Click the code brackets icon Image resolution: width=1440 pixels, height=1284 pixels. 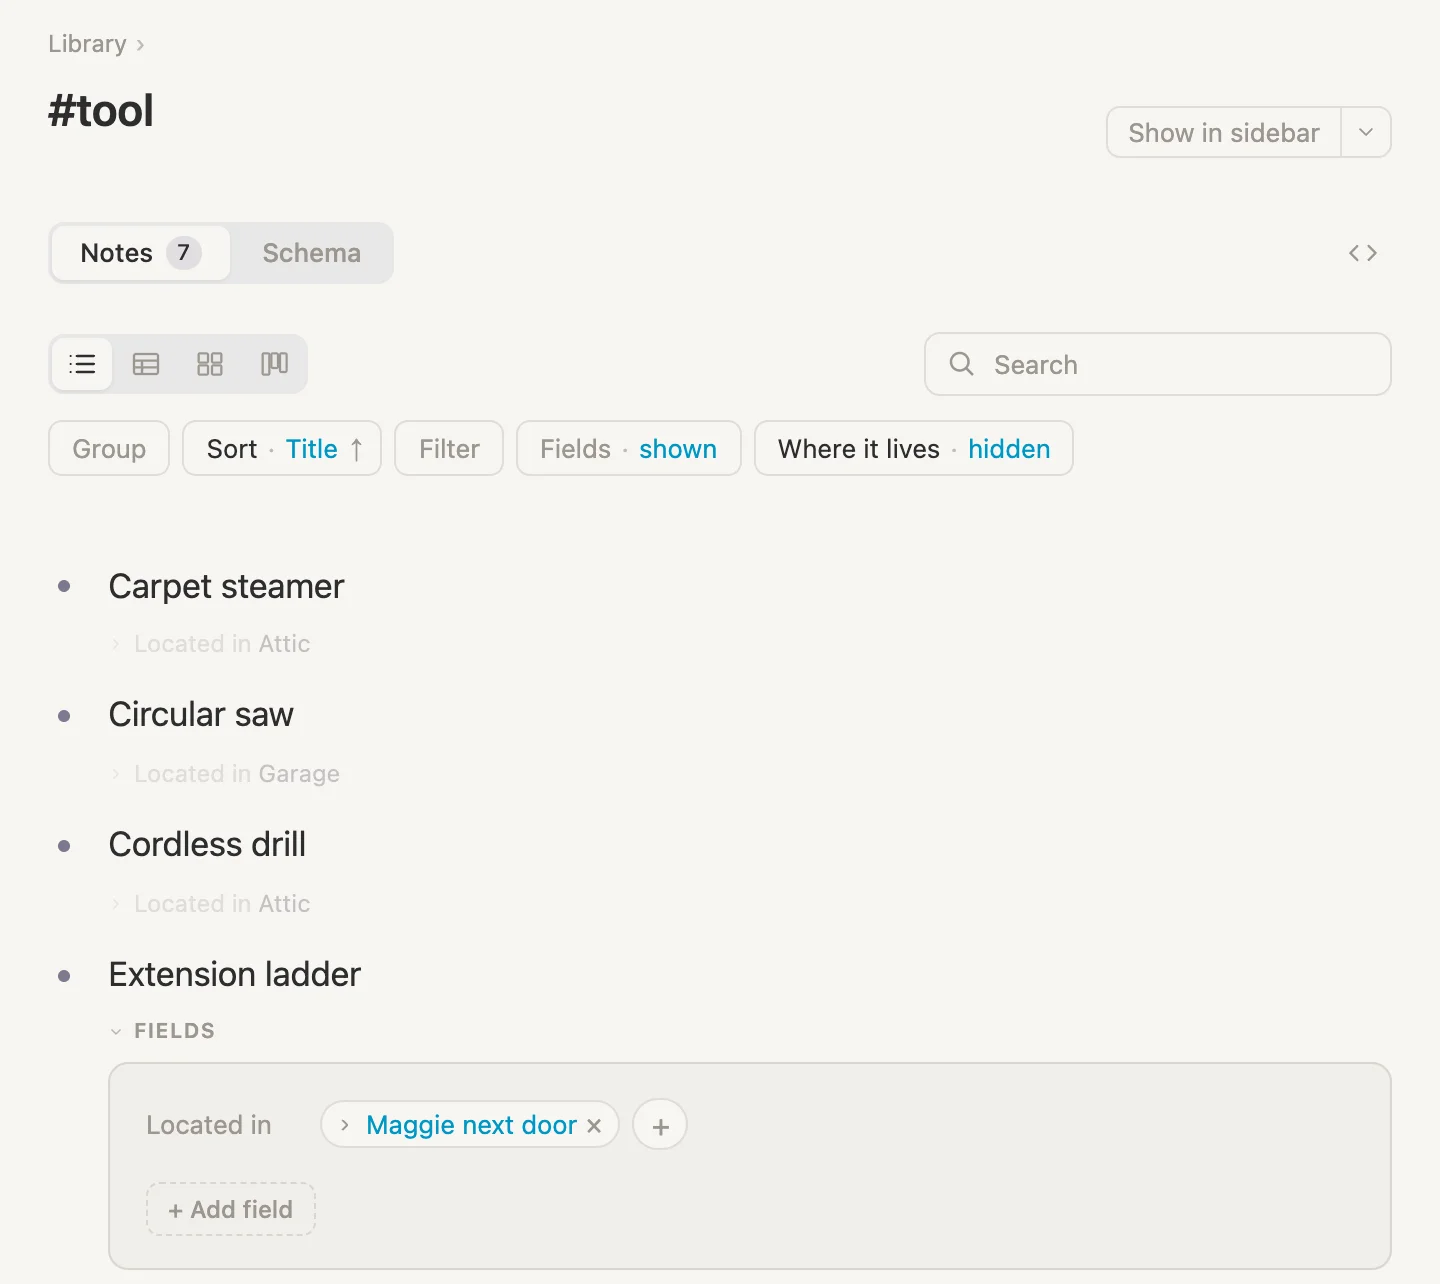pyautogui.click(x=1363, y=253)
